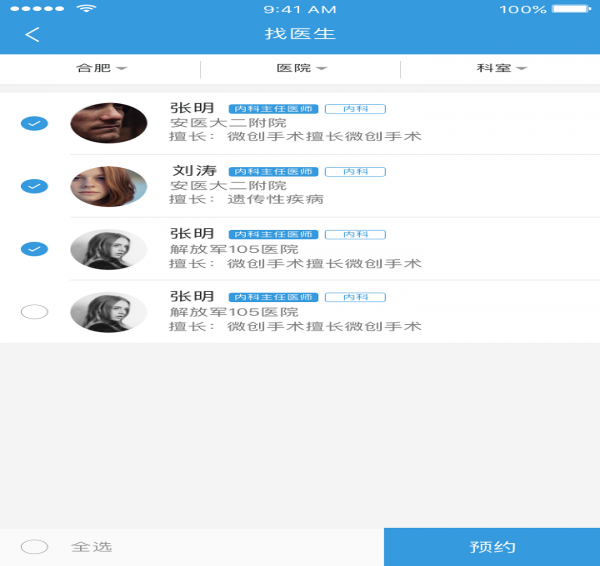
Task: Check the unselected last 张明 checkbox
Action: tap(34, 312)
